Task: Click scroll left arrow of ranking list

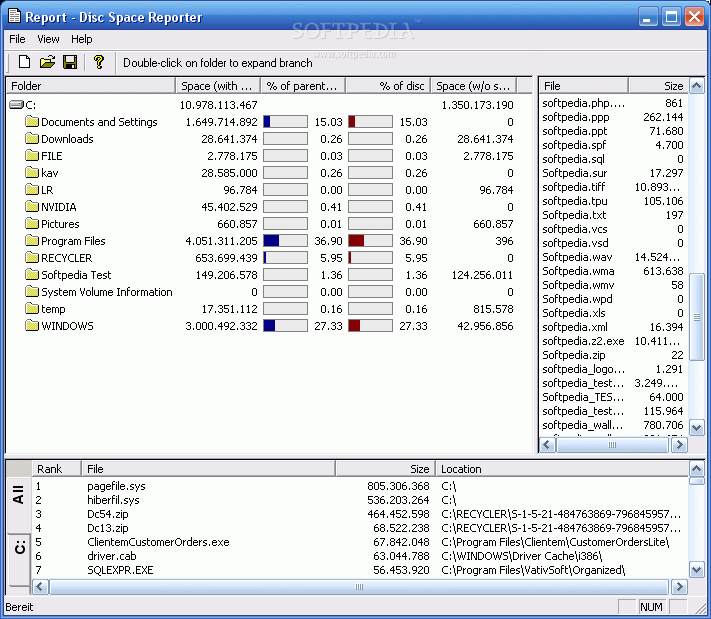Action: [40, 587]
